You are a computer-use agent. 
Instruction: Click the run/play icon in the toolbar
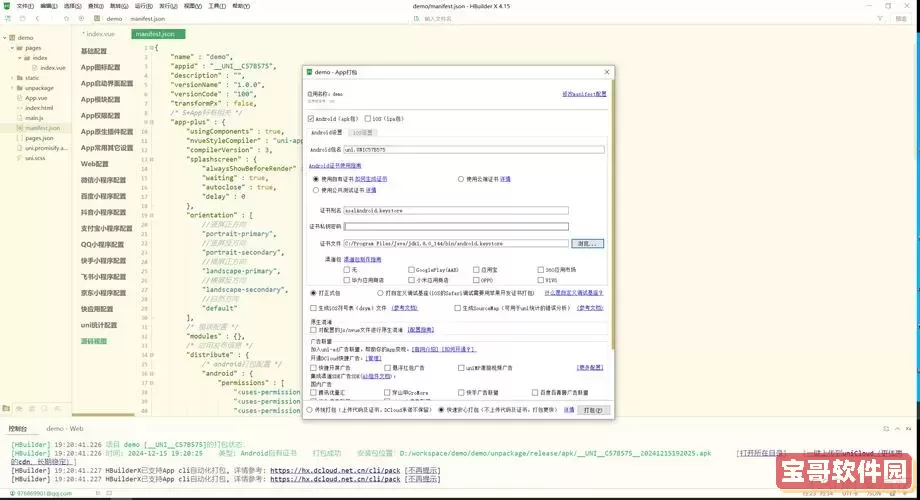click(81, 19)
